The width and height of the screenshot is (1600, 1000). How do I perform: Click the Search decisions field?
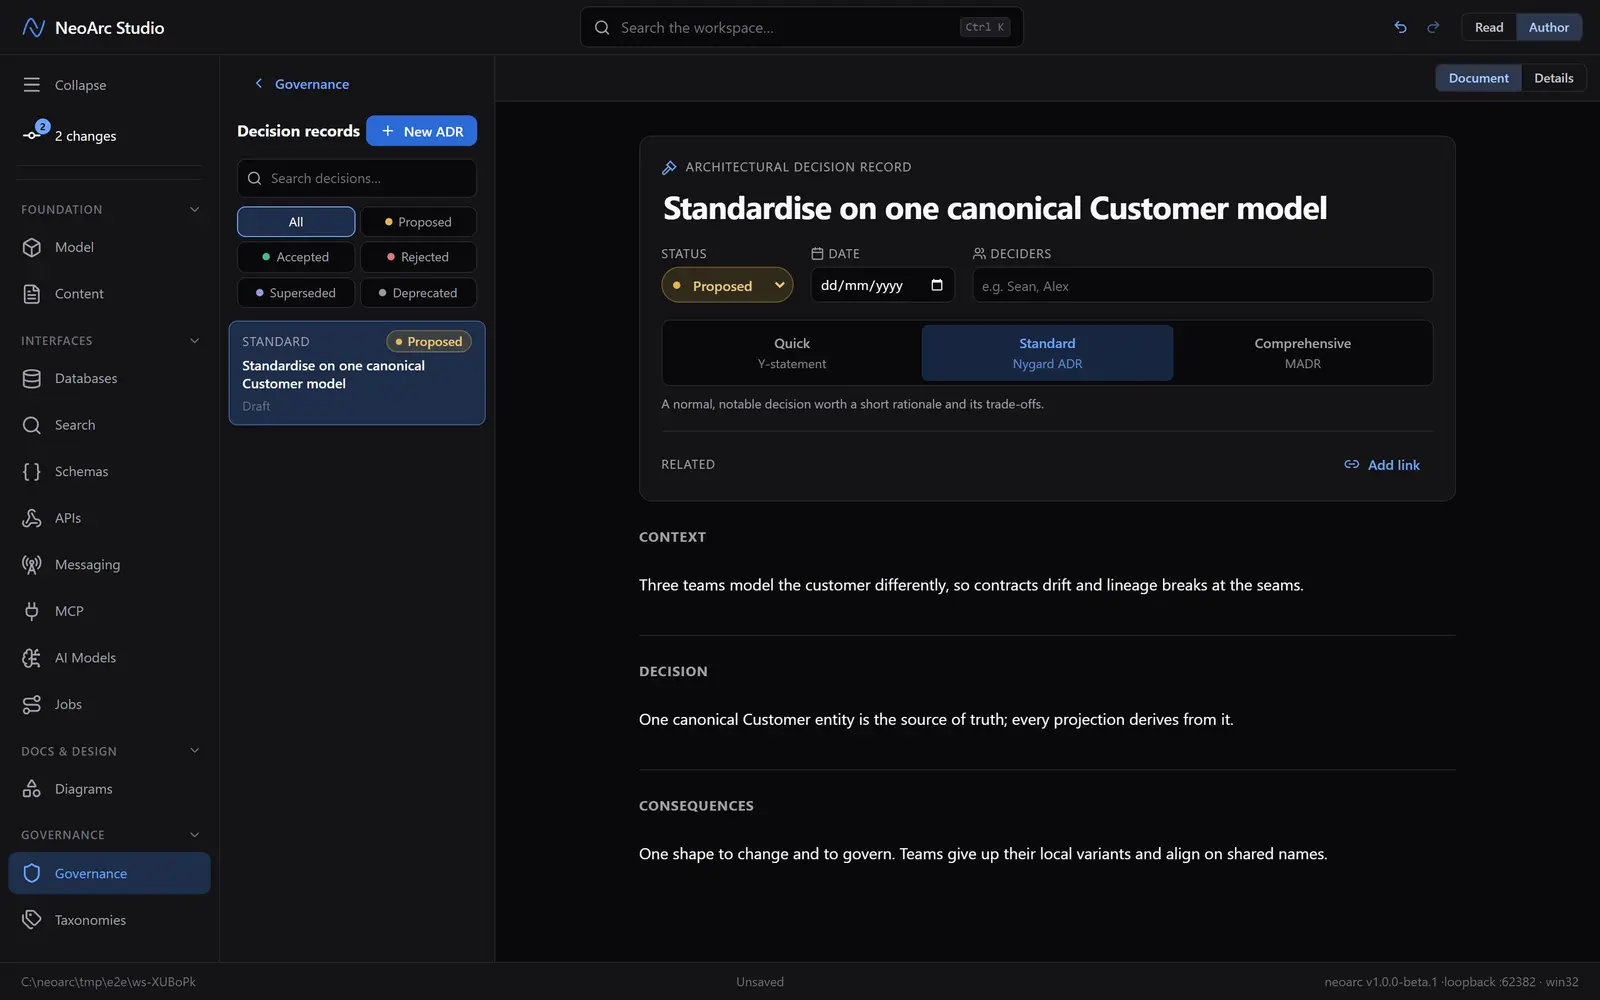[357, 178]
